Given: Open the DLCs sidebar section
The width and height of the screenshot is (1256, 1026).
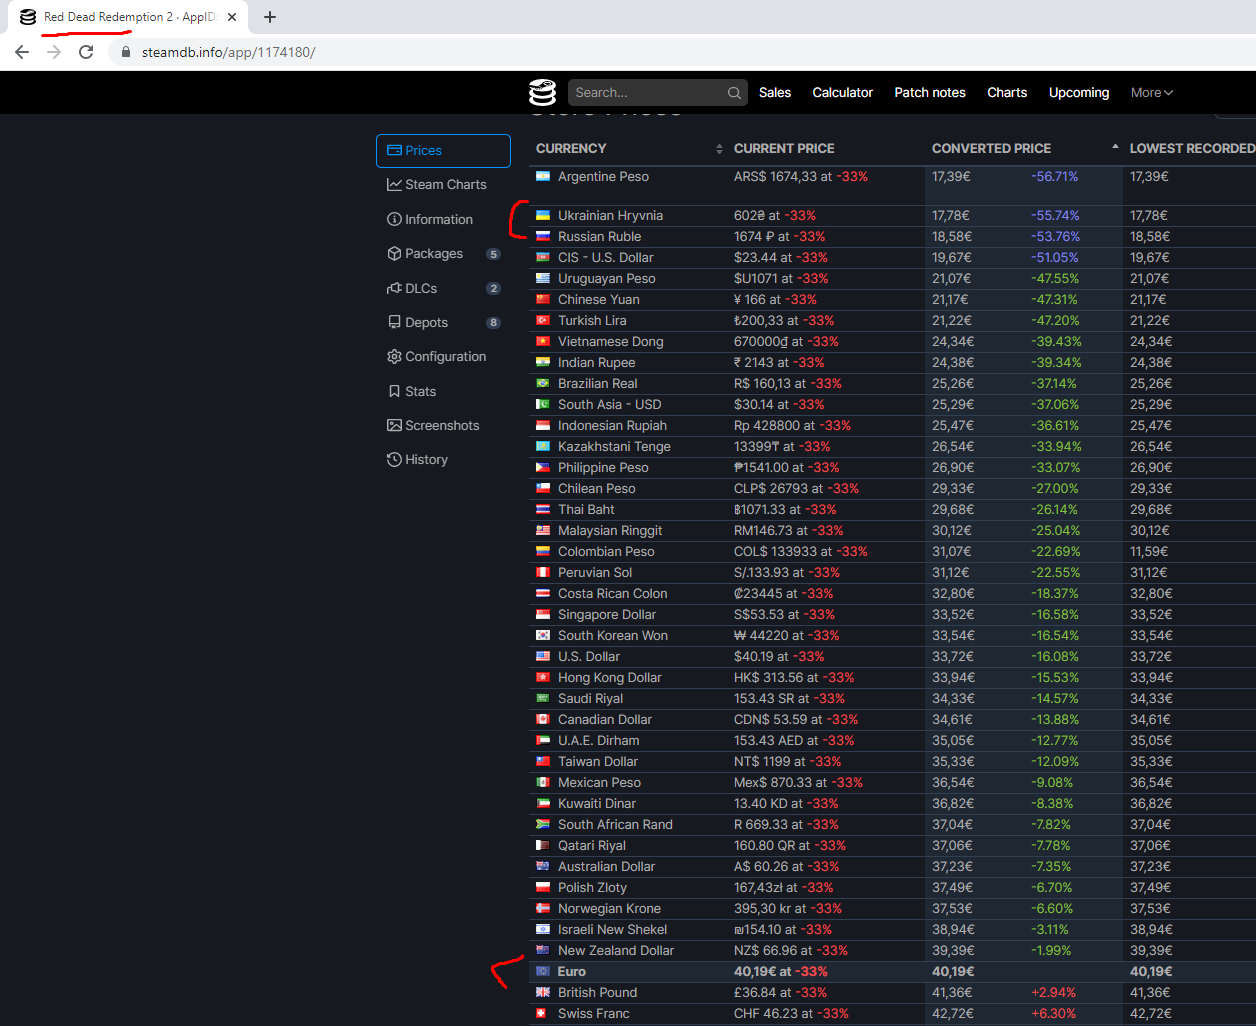Looking at the screenshot, I should pyautogui.click(x=421, y=288).
